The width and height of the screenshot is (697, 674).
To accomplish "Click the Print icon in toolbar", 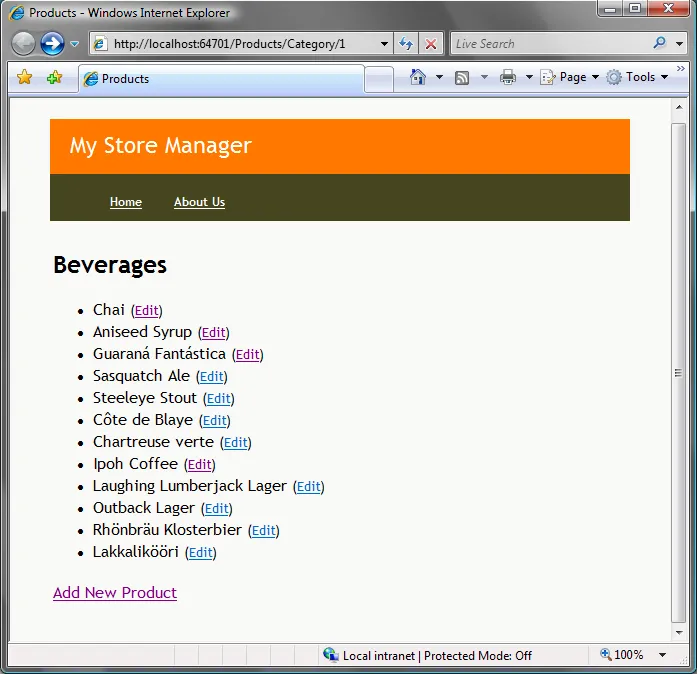I will (x=508, y=77).
